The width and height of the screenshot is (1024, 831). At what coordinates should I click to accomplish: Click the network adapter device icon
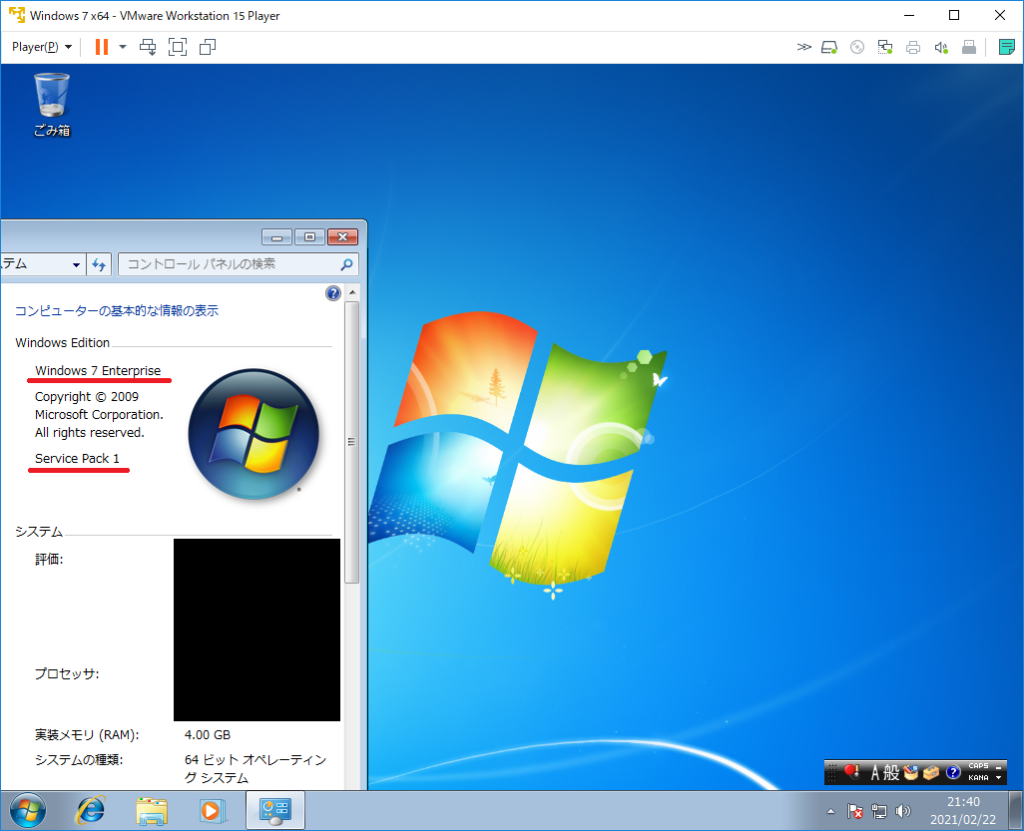[x=885, y=47]
